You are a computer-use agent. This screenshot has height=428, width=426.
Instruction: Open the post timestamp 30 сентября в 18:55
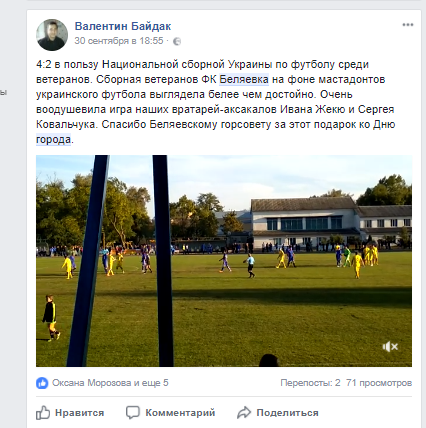[119, 41]
